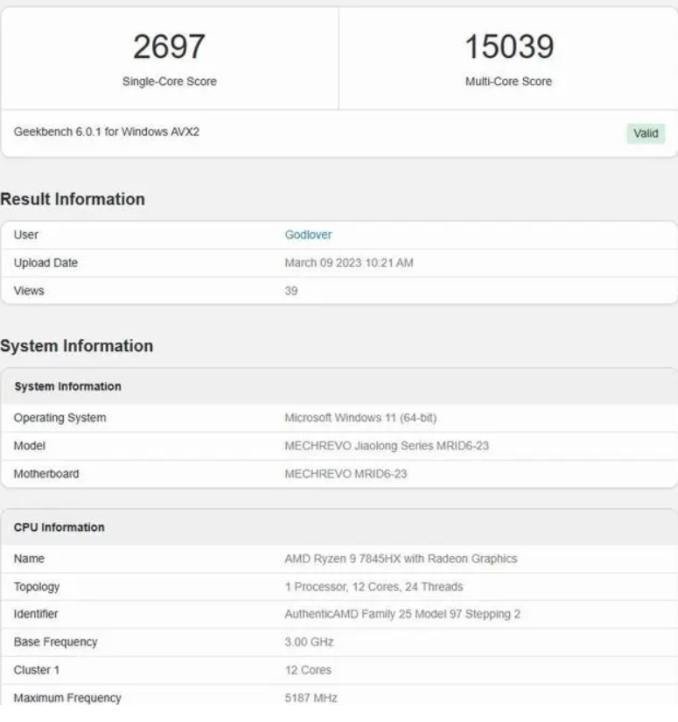This screenshot has width=678, height=722.
Task: Select '1 Processor, 12 Cores, 24 Threads'
Action: [x=374, y=587]
